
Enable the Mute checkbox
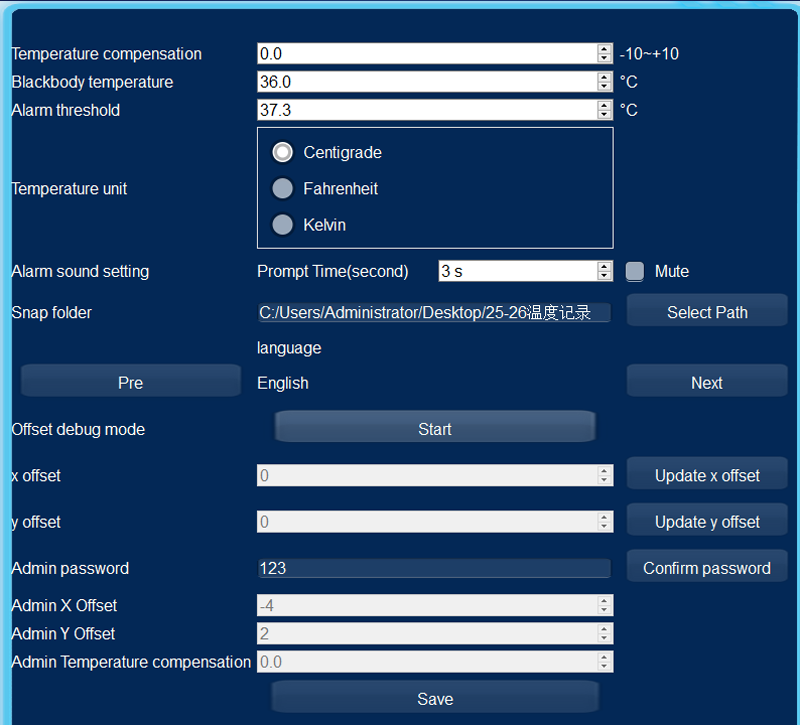635,271
